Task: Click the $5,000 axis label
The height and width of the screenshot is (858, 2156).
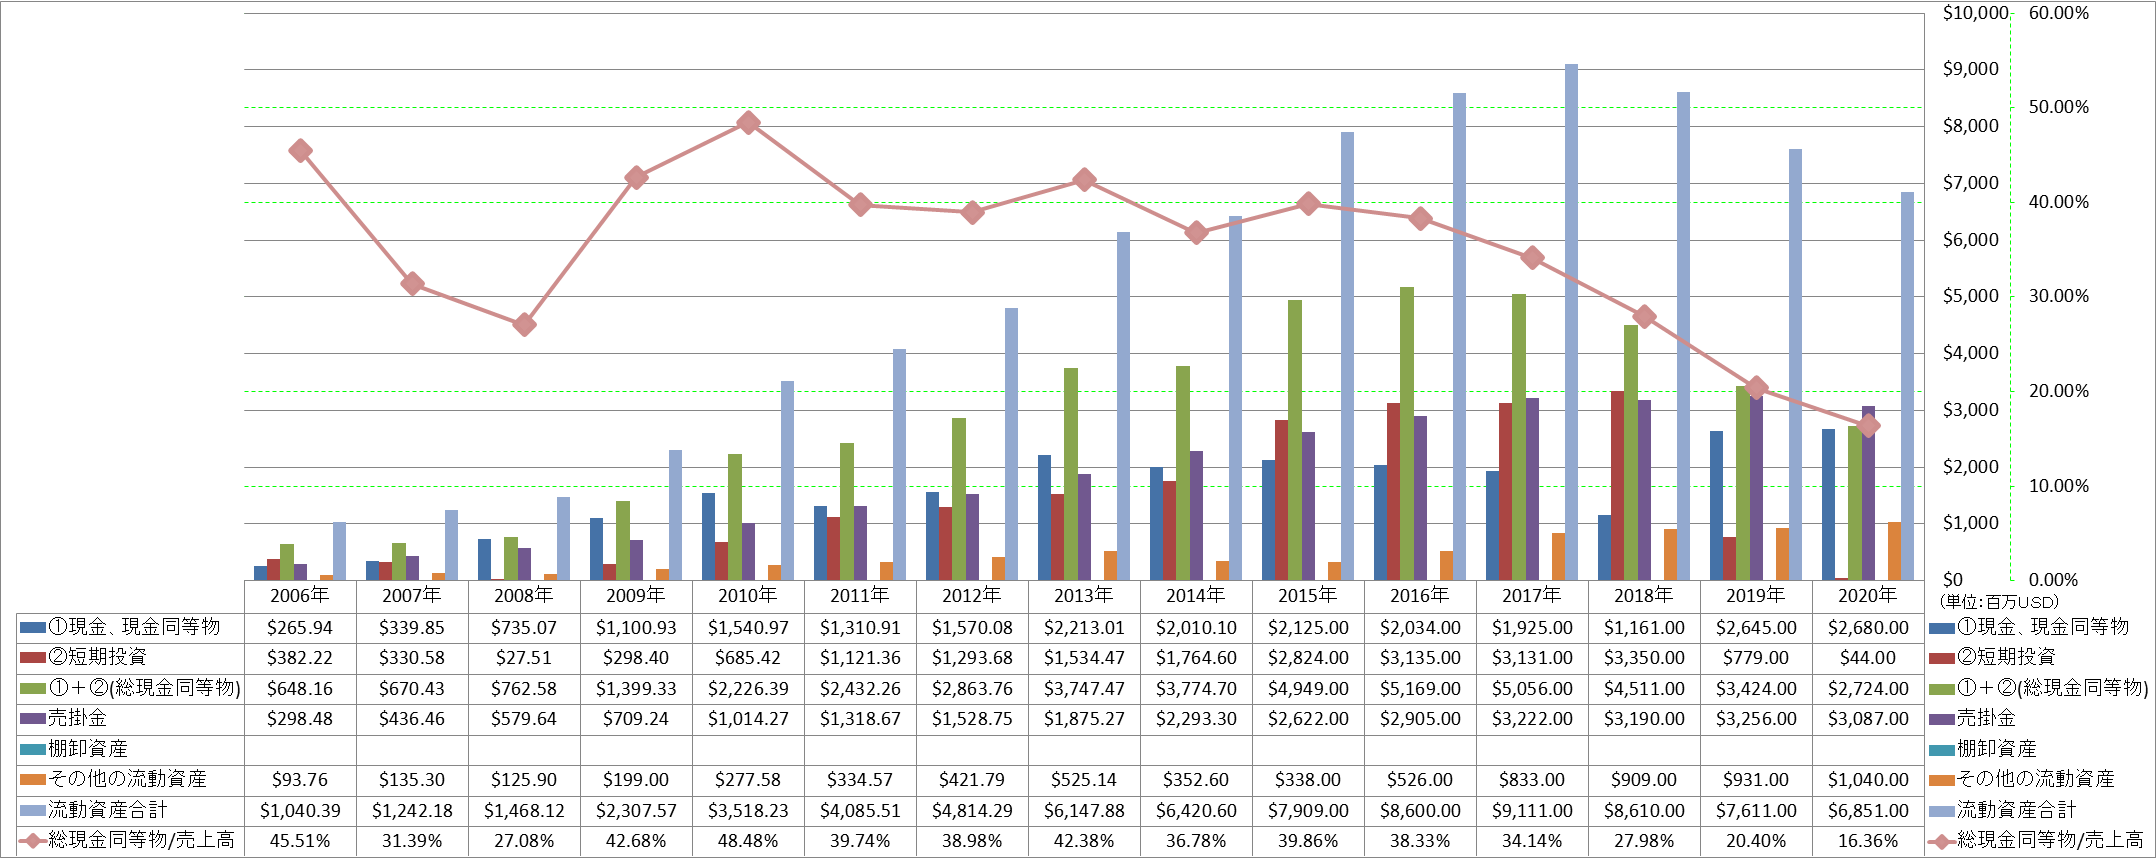Action: (1971, 296)
